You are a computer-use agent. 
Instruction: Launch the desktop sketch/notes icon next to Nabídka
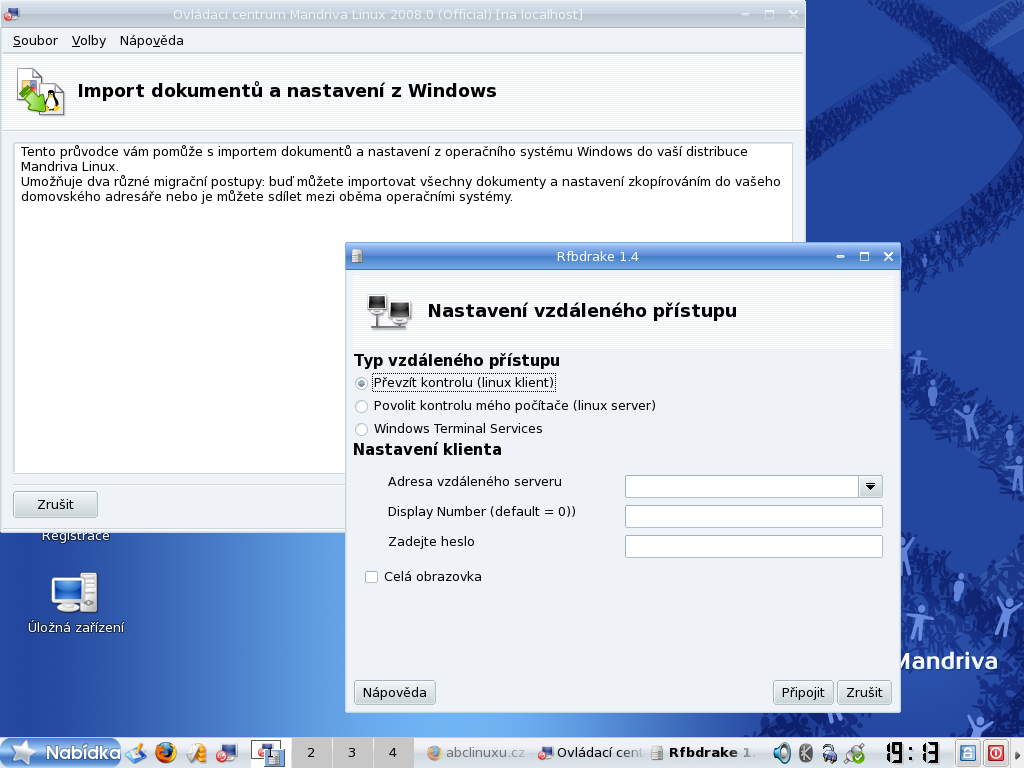(x=136, y=753)
